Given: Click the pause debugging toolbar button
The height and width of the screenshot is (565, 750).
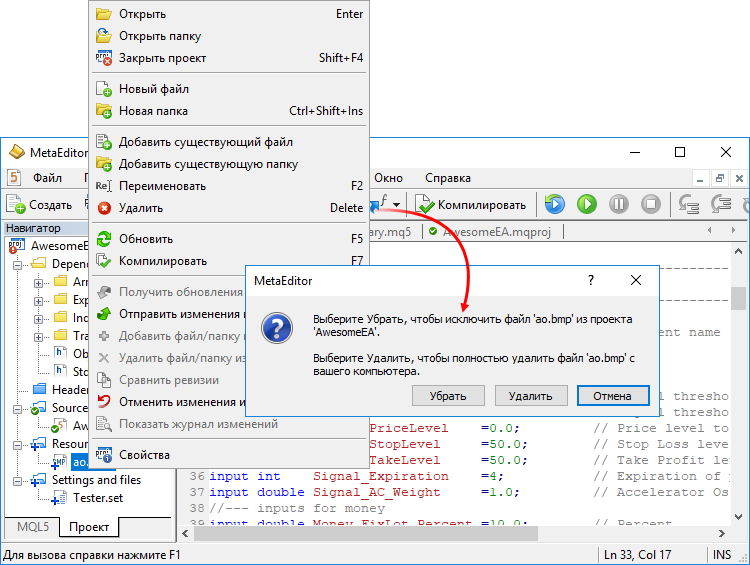Looking at the screenshot, I should point(619,204).
